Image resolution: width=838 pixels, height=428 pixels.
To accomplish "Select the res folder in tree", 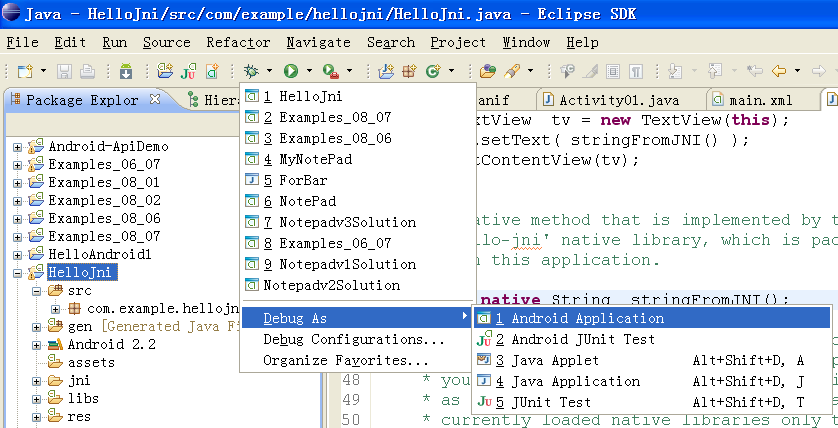I will (79, 417).
